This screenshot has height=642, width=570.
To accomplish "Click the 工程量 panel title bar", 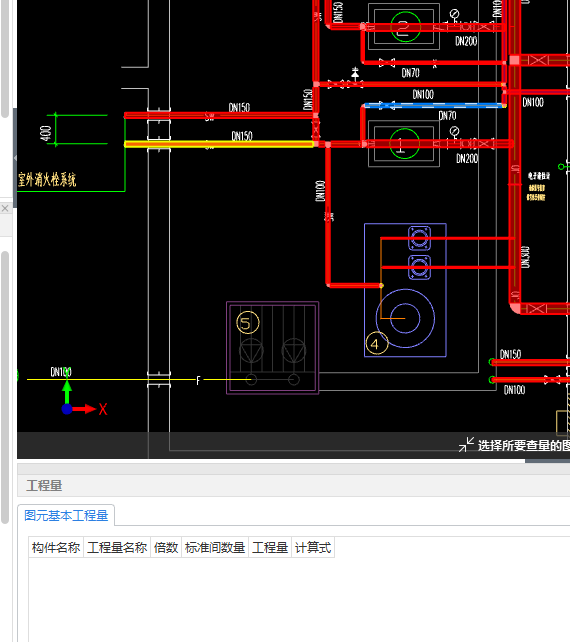I will [x=294, y=486].
